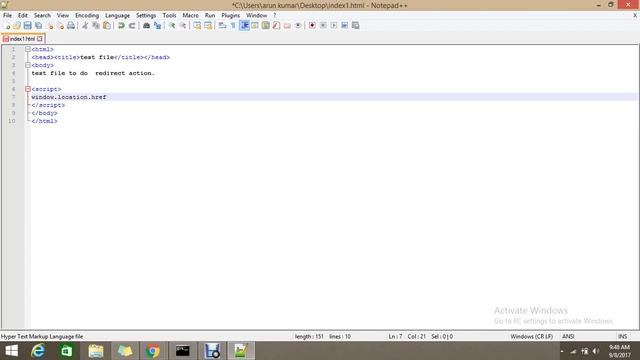
Task: Open the File menu
Action: click(7, 16)
